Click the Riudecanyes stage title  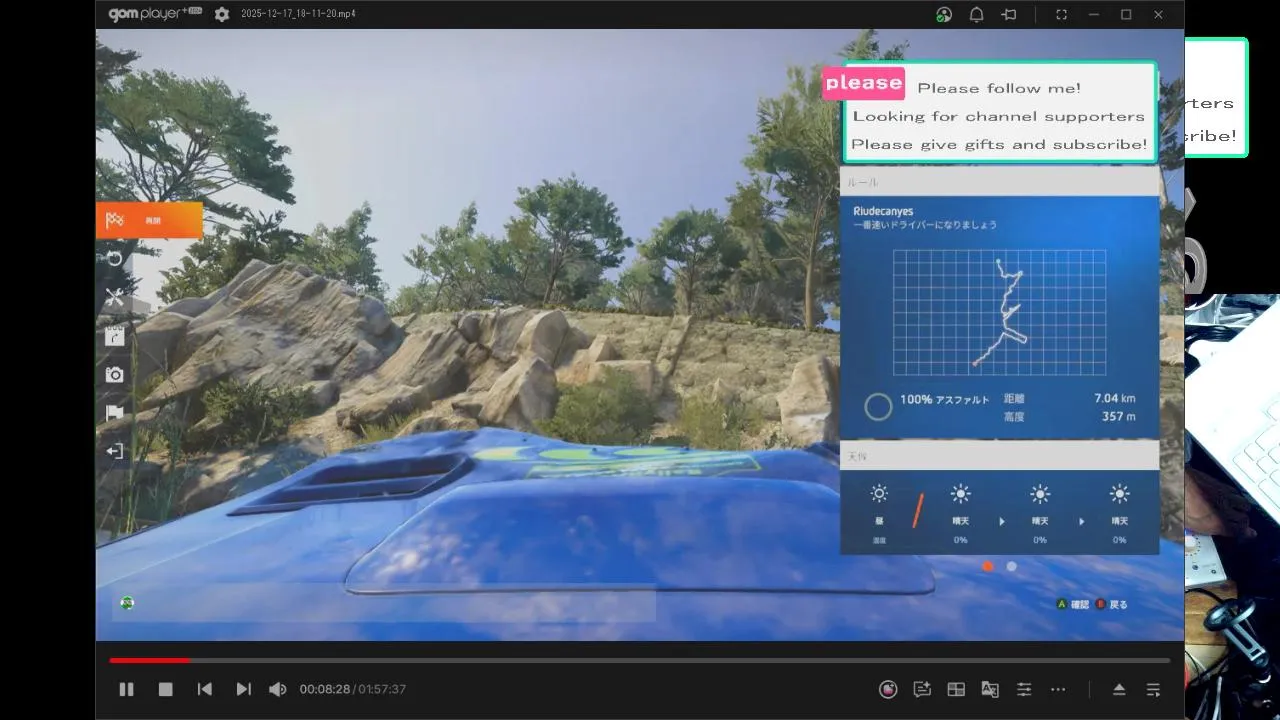point(883,211)
